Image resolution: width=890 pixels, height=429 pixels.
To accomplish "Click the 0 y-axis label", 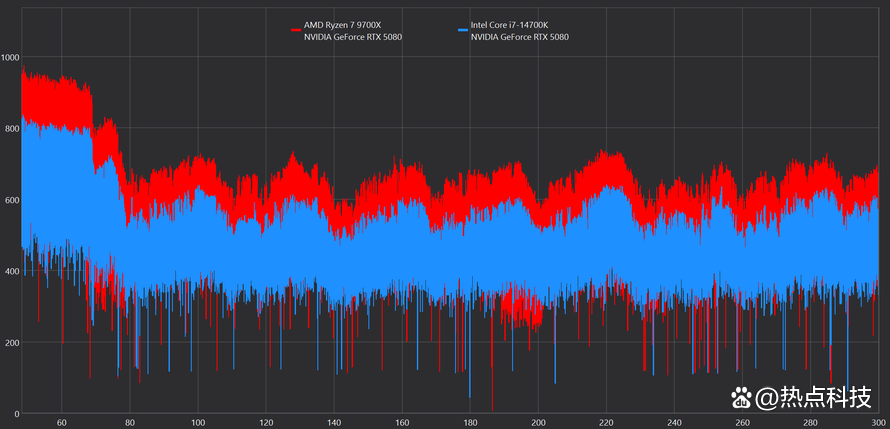I will click(15, 413).
